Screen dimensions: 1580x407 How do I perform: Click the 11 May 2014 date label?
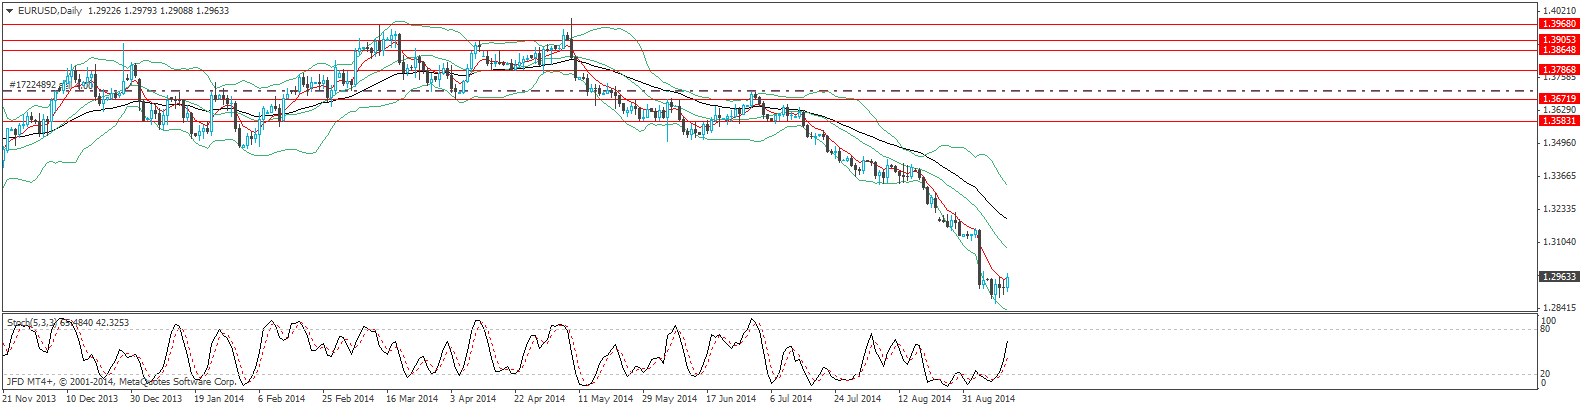(605, 399)
